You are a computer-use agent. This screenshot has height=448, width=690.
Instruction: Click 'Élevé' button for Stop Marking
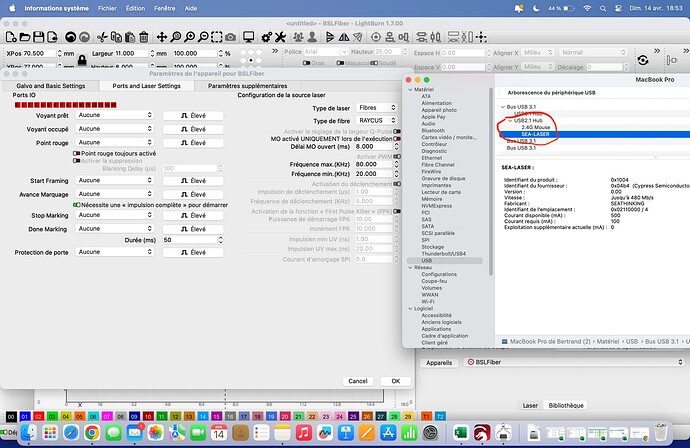coord(193,216)
